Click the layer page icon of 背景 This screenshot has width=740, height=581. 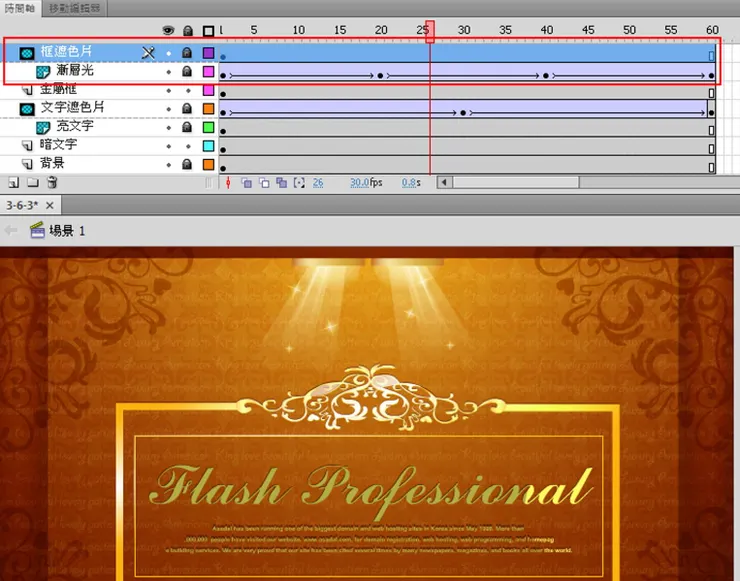[27, 164]
